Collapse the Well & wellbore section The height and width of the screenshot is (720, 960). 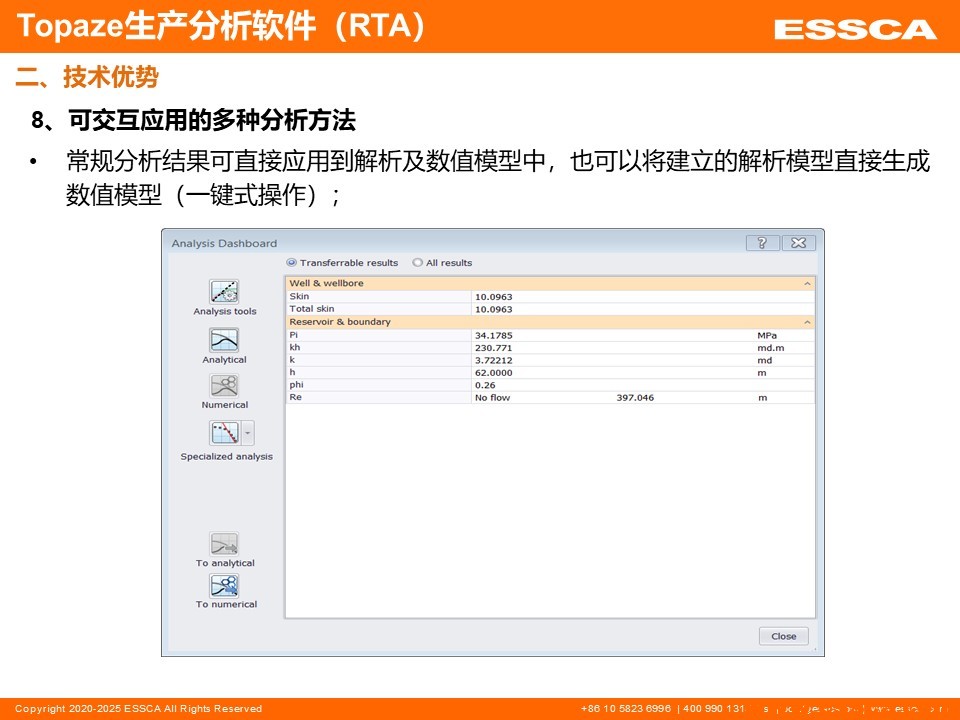pyautogui.click(x=807, y=284)
